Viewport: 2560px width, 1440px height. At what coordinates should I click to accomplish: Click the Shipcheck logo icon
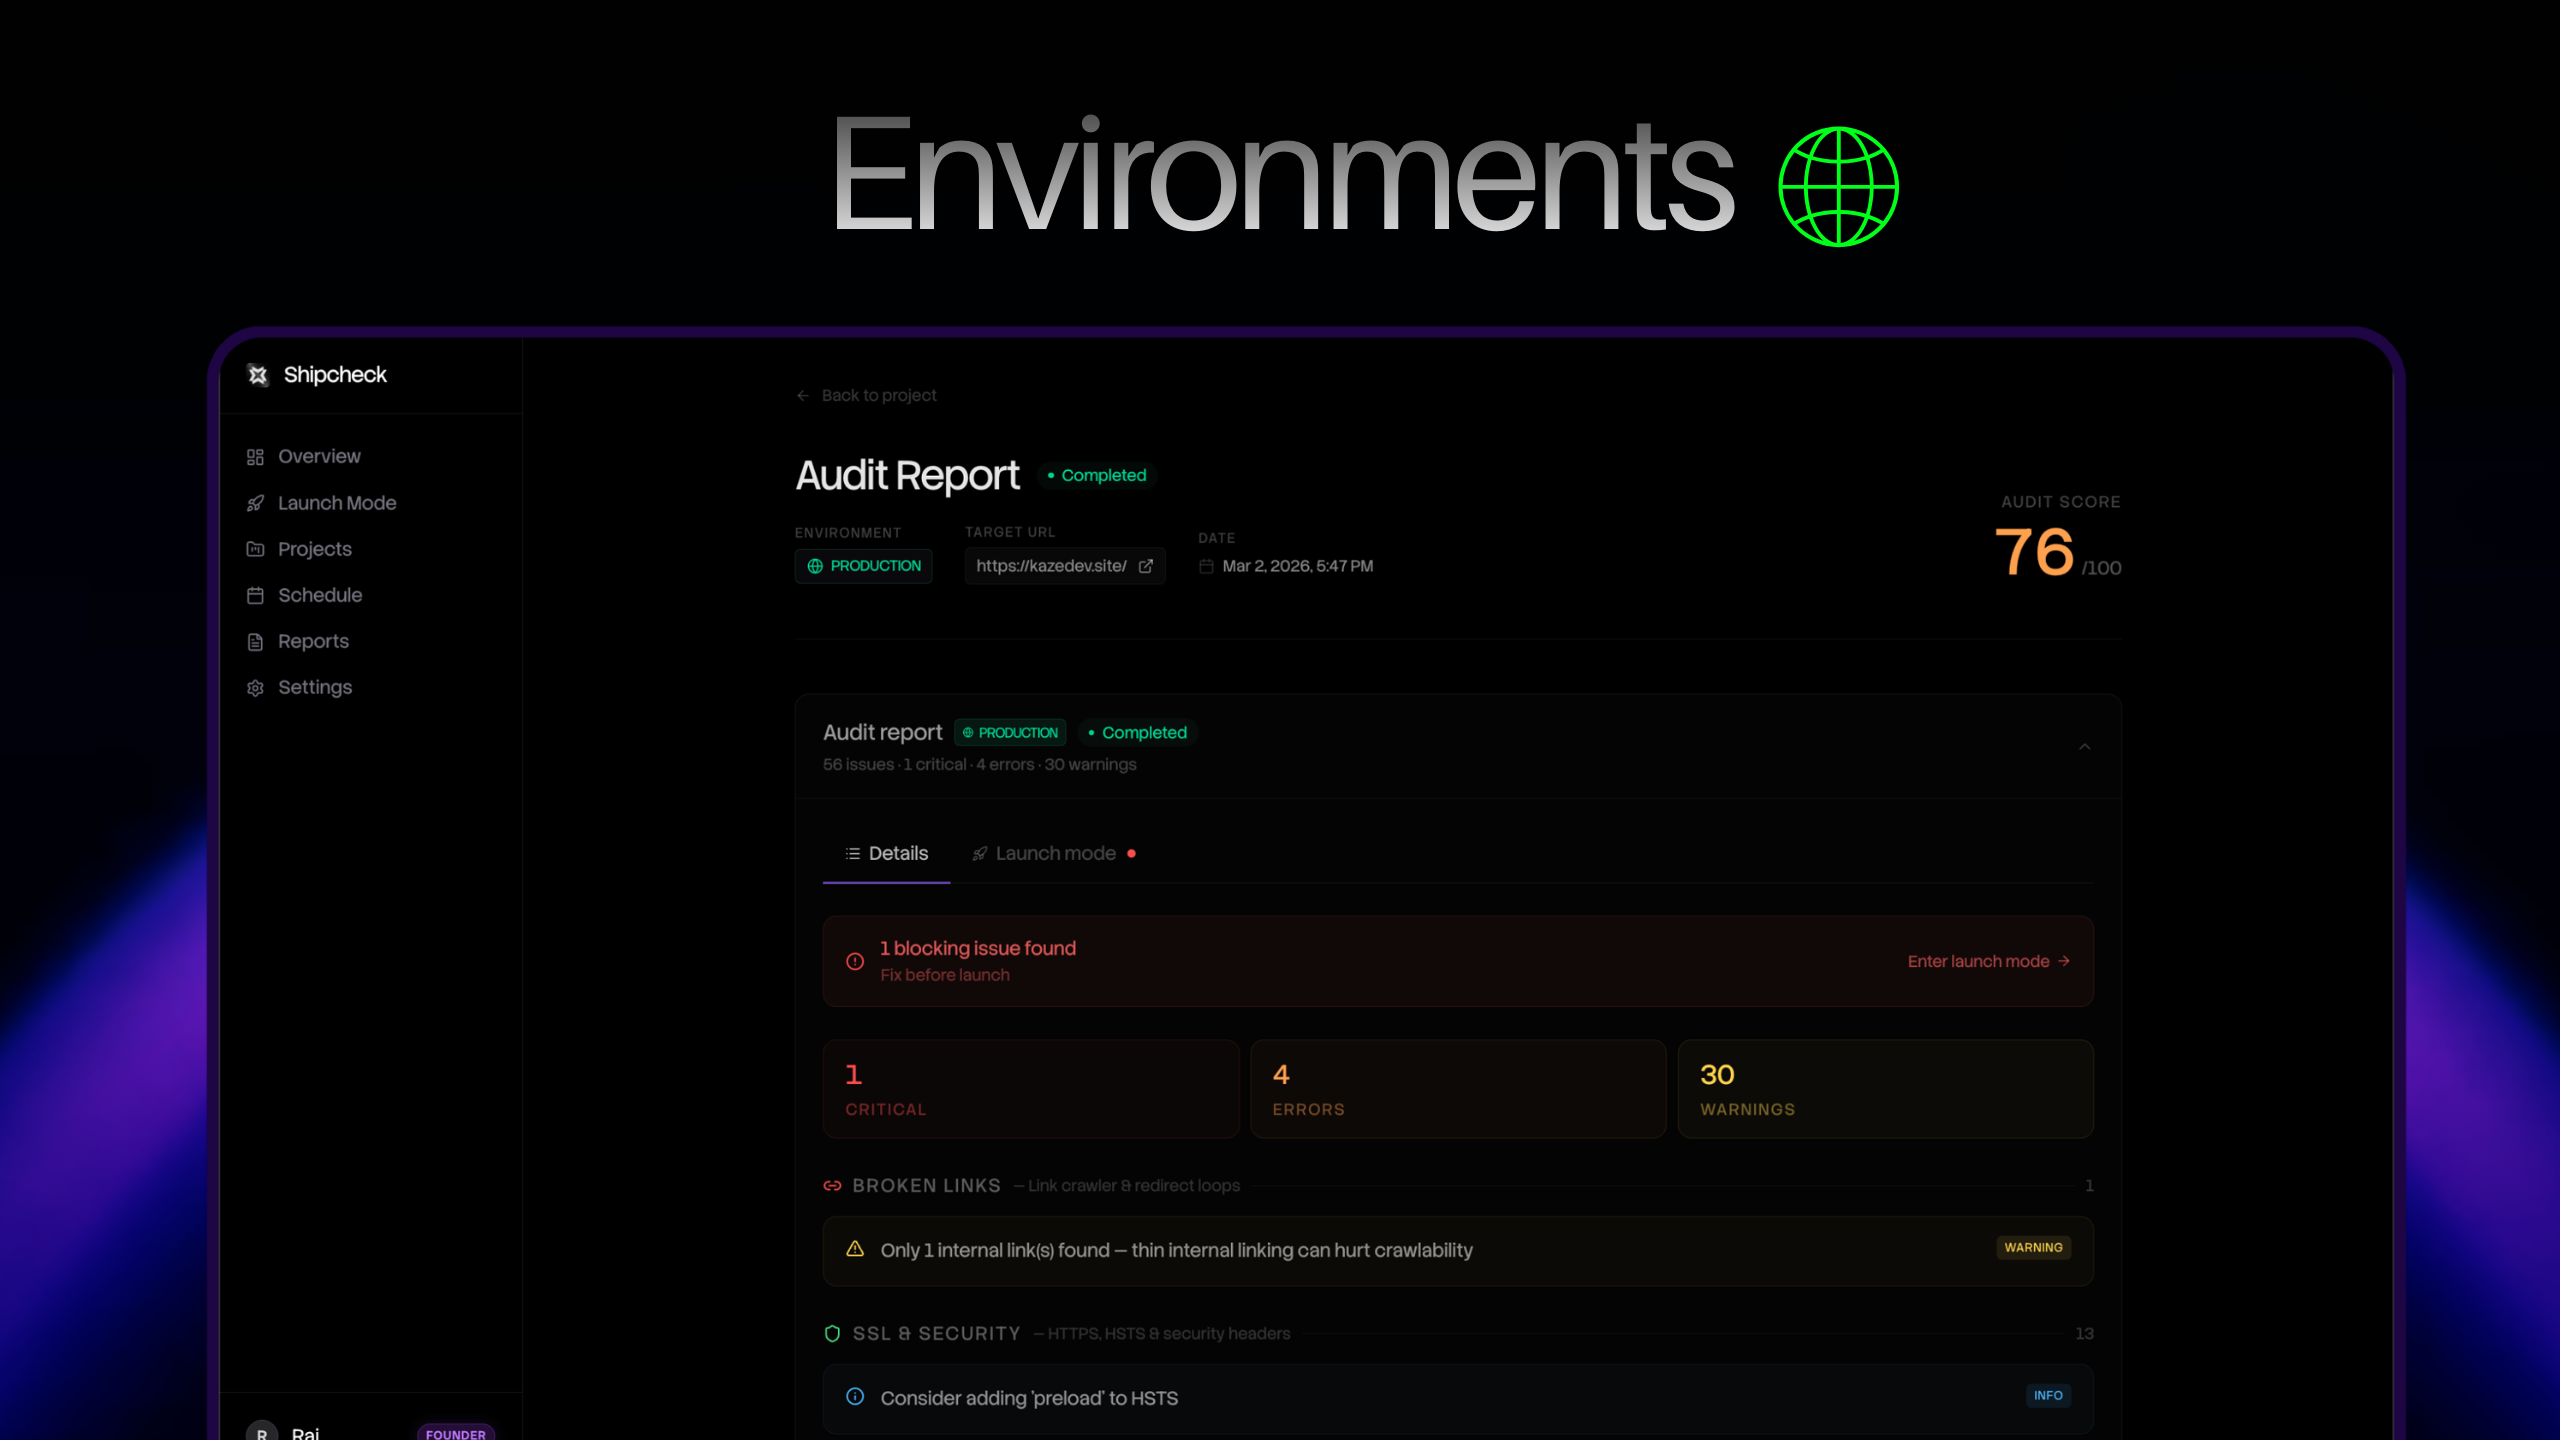point(257,375)
